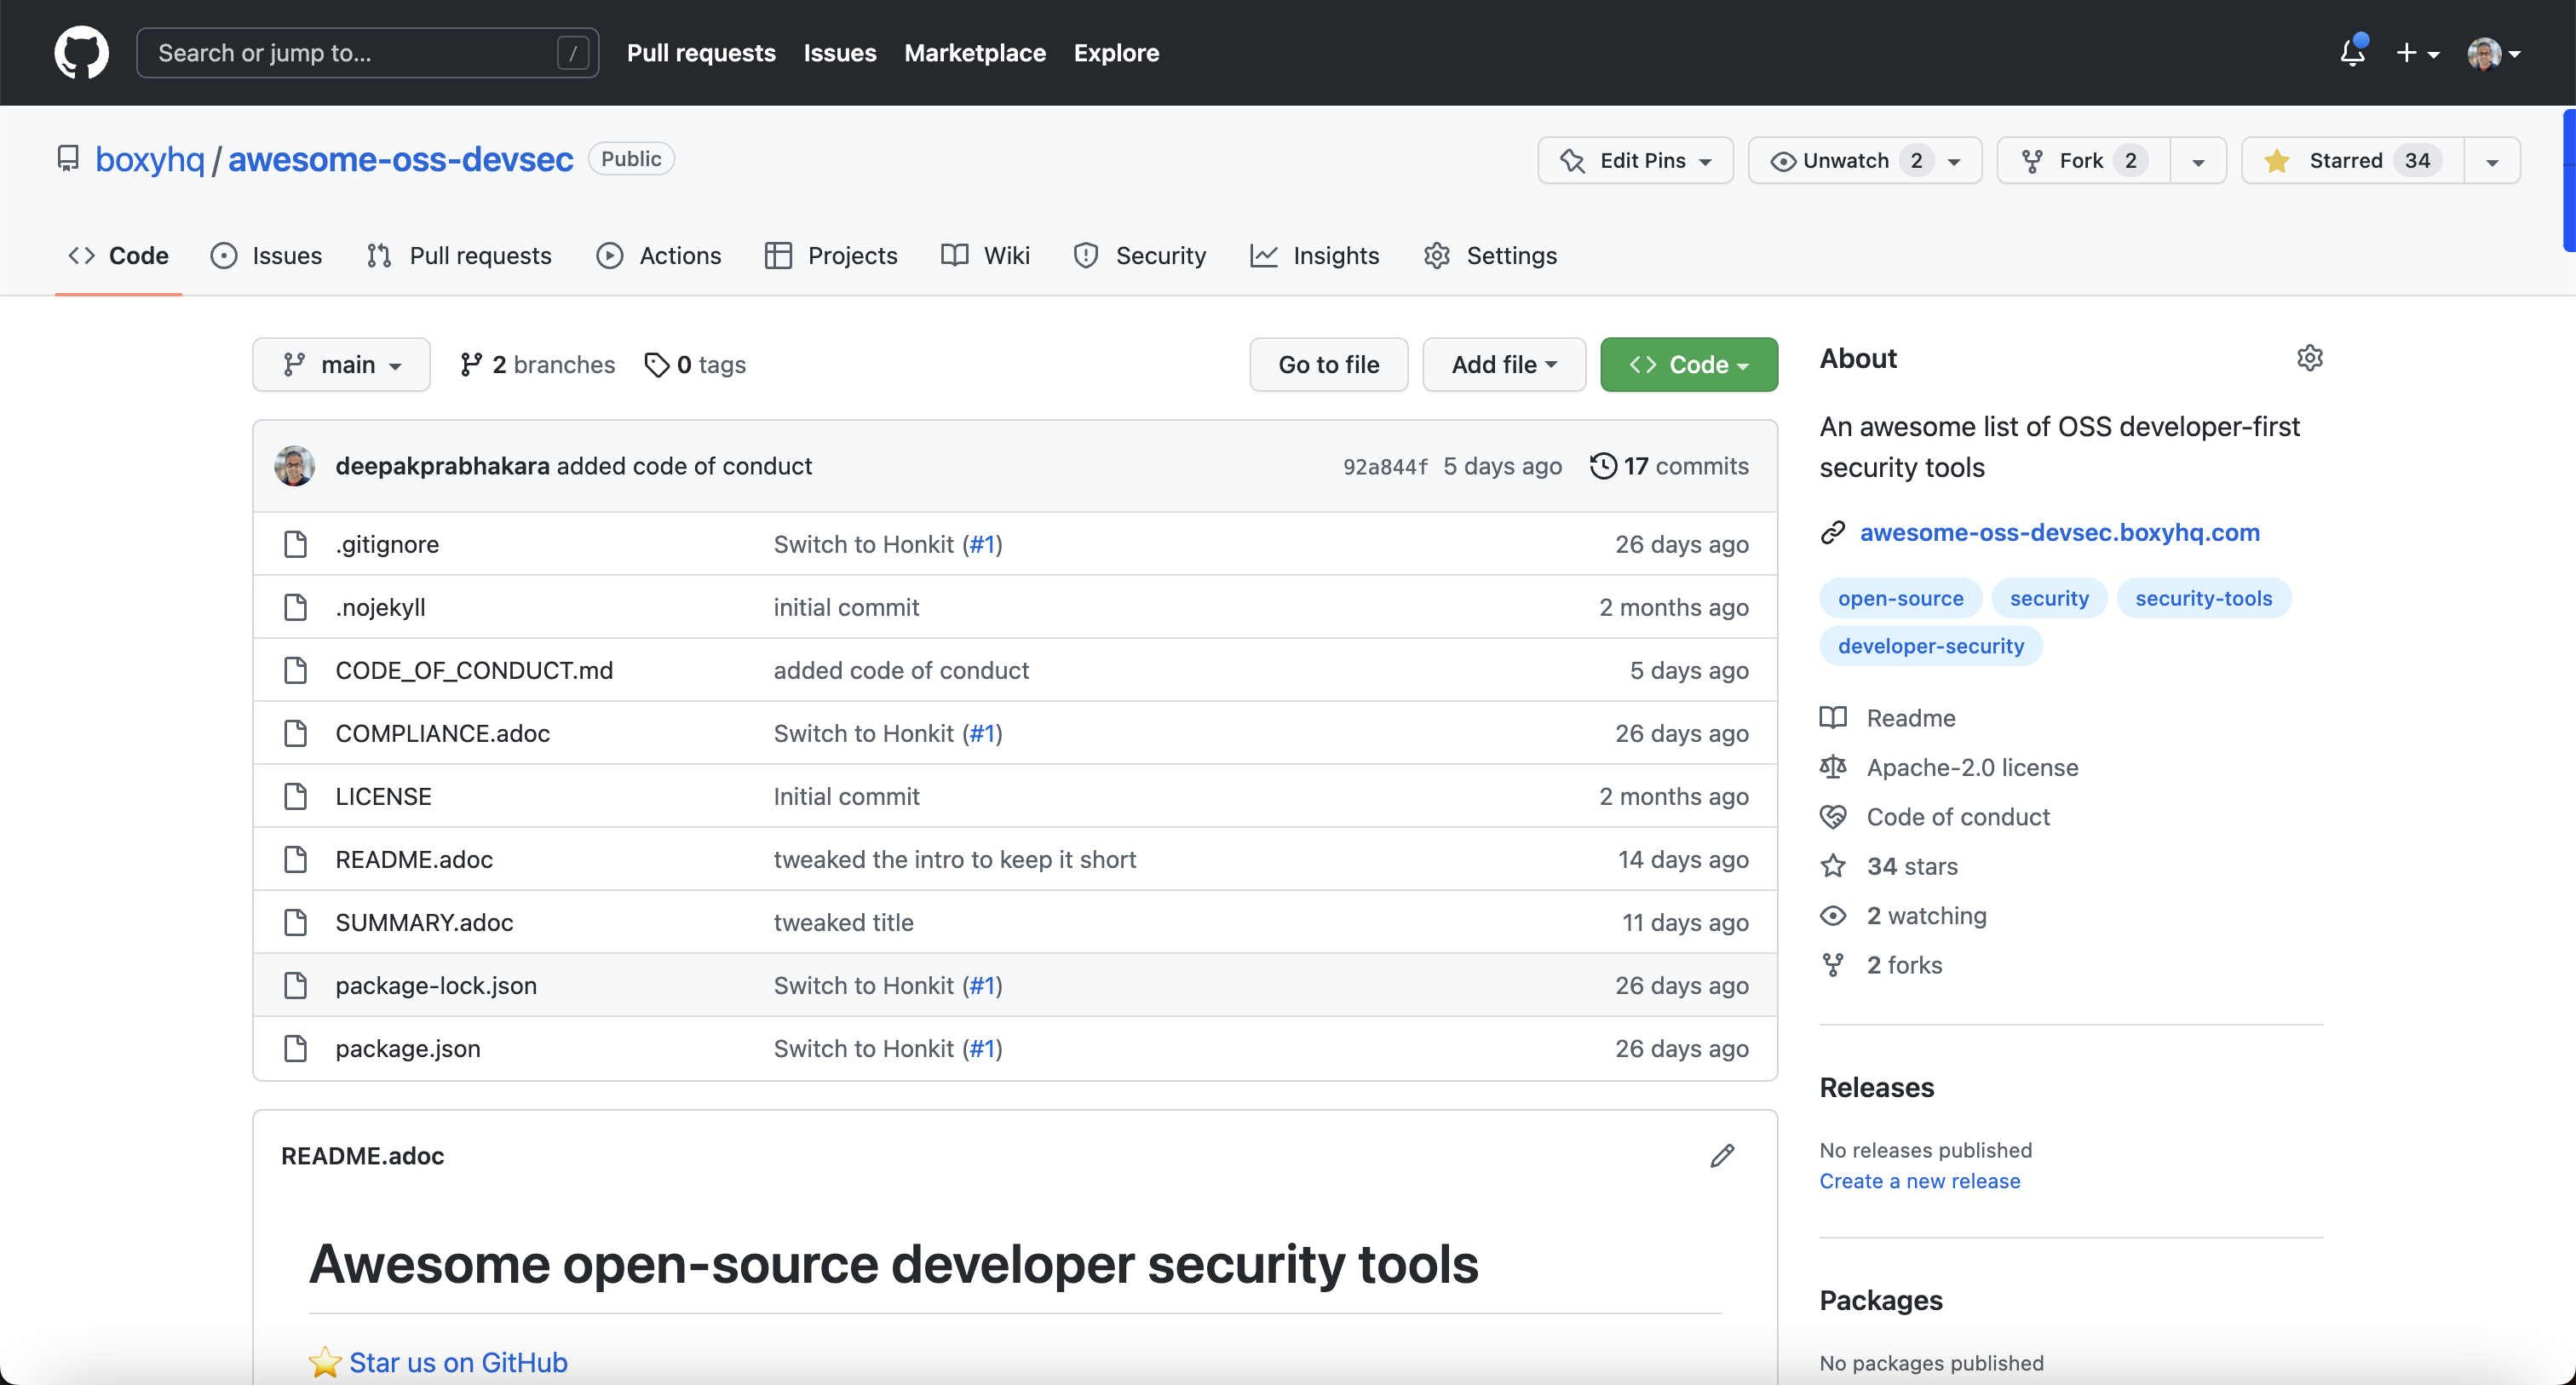Click the tags icon showing 0 tags
The height and width of the screenshot is (1385, 2576).
[x=656, y=365]
